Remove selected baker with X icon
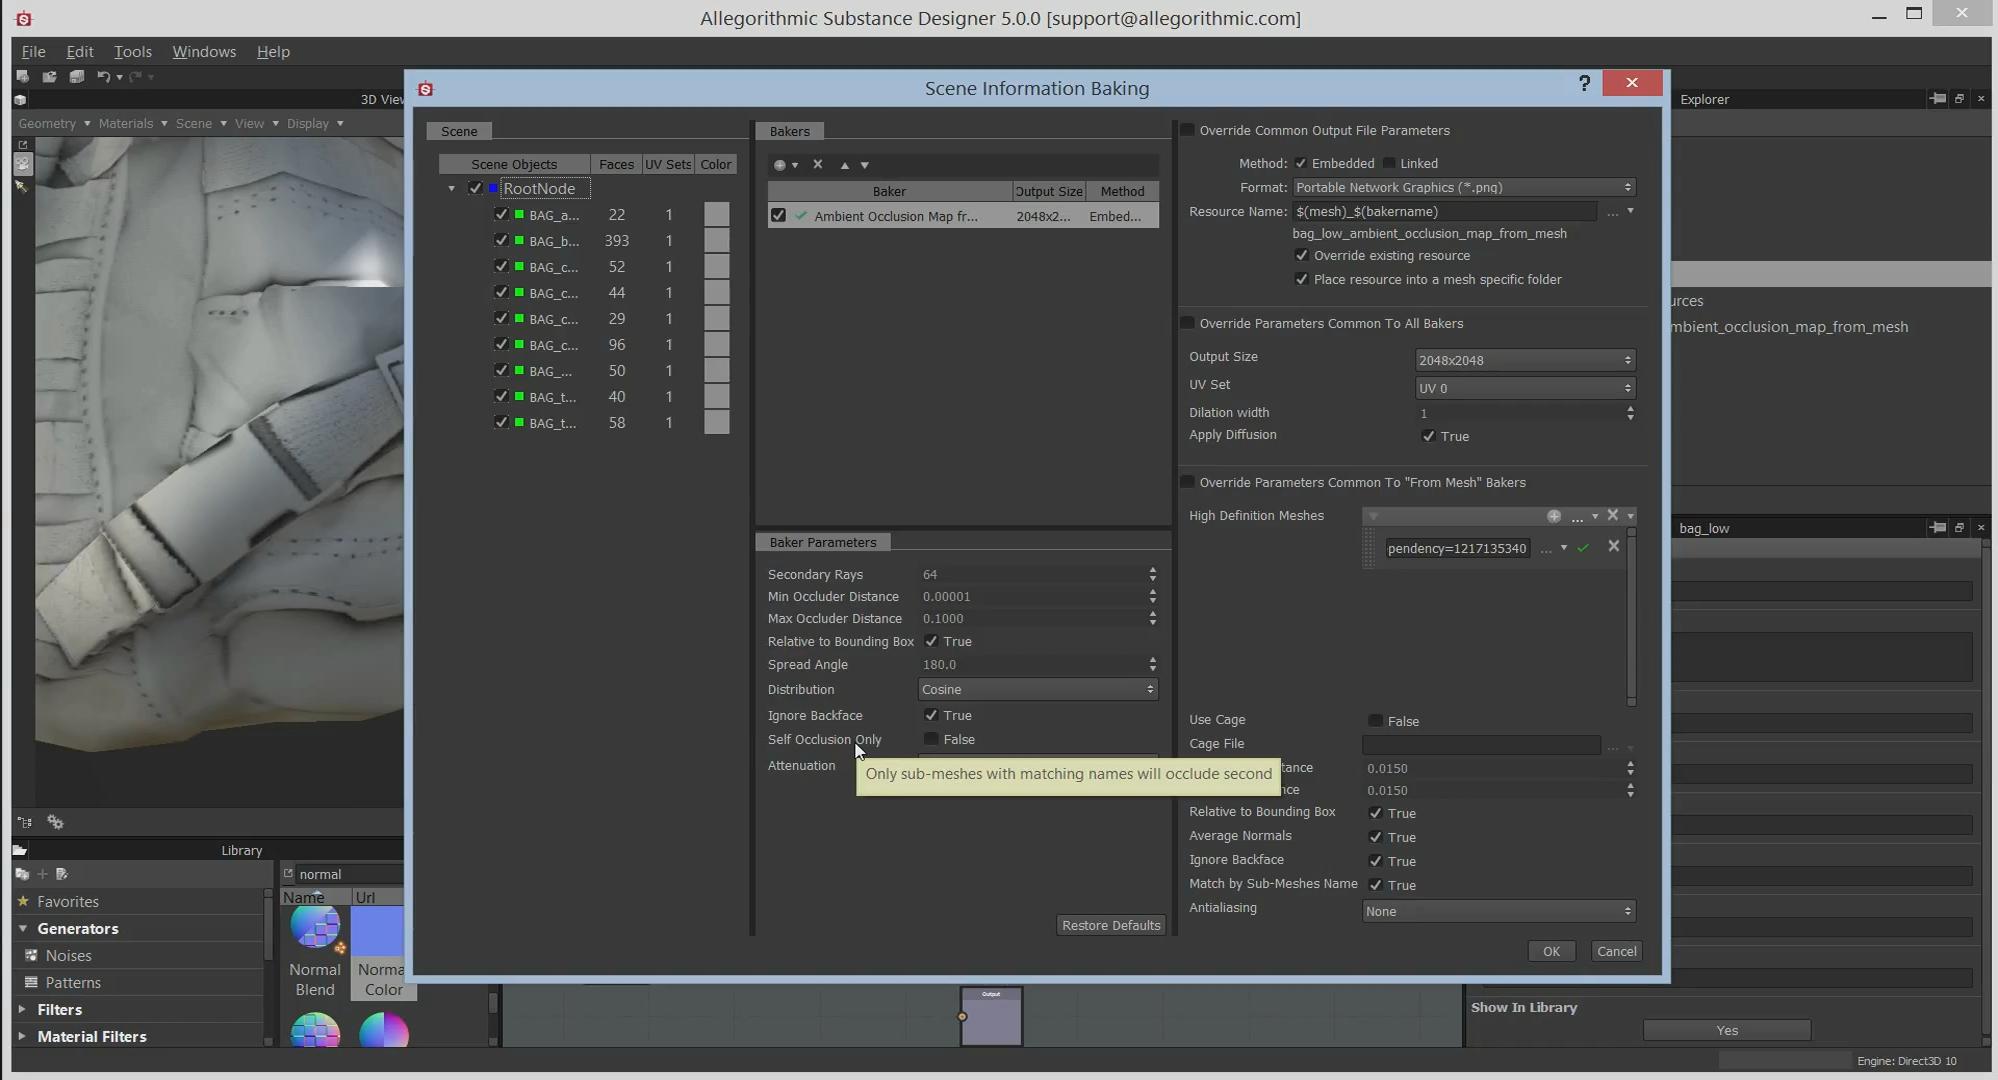This screenshot has height=1080, width=1998. pos(818,165)
